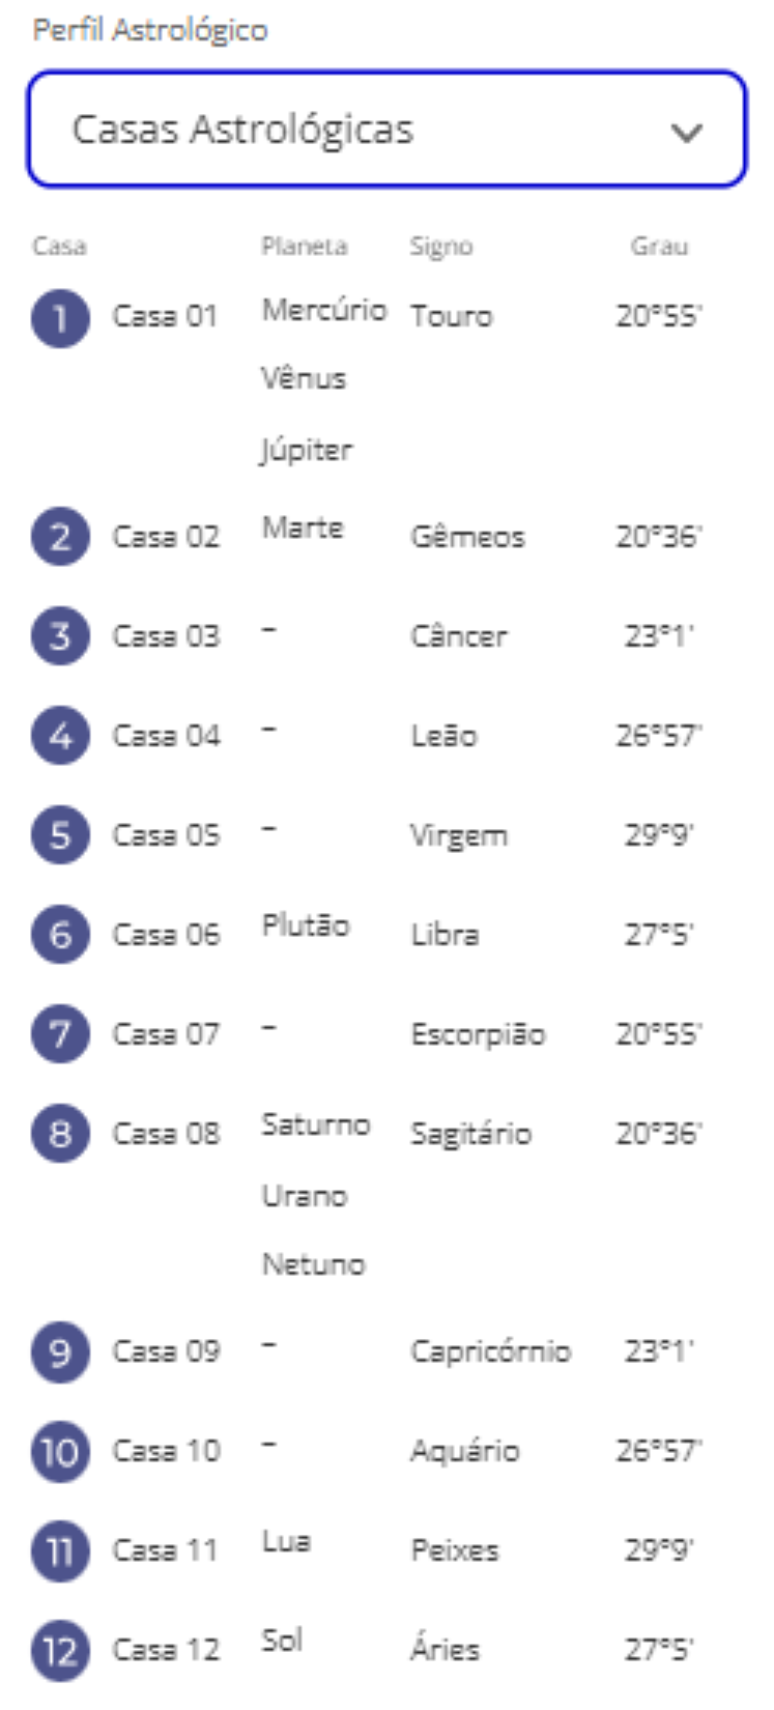Click the number 3 circle icon
This screenshot has width=774, height=1710.
click(x=60, y=636)
